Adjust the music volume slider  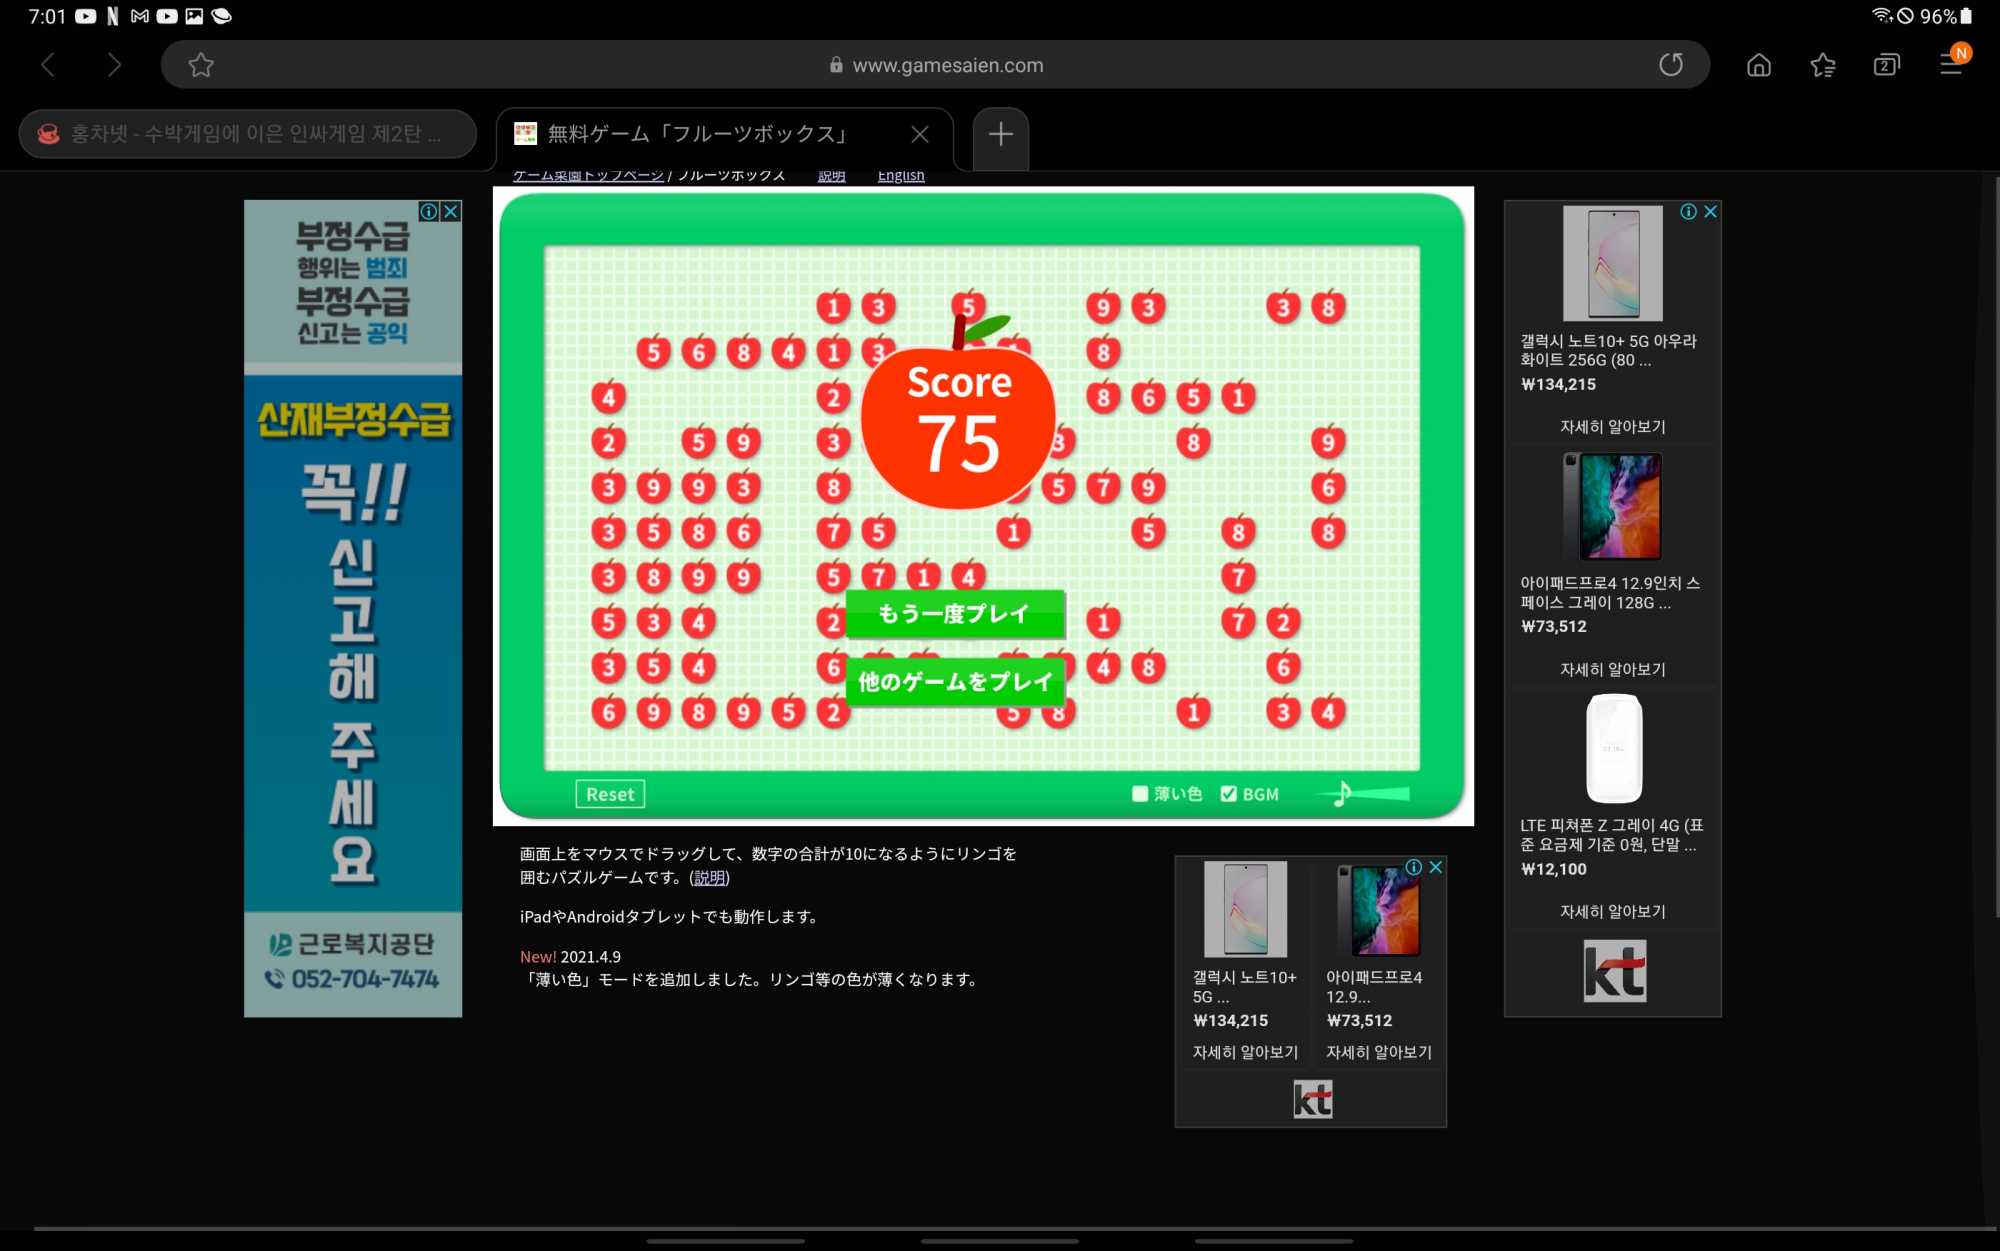tap(1375, 794)
